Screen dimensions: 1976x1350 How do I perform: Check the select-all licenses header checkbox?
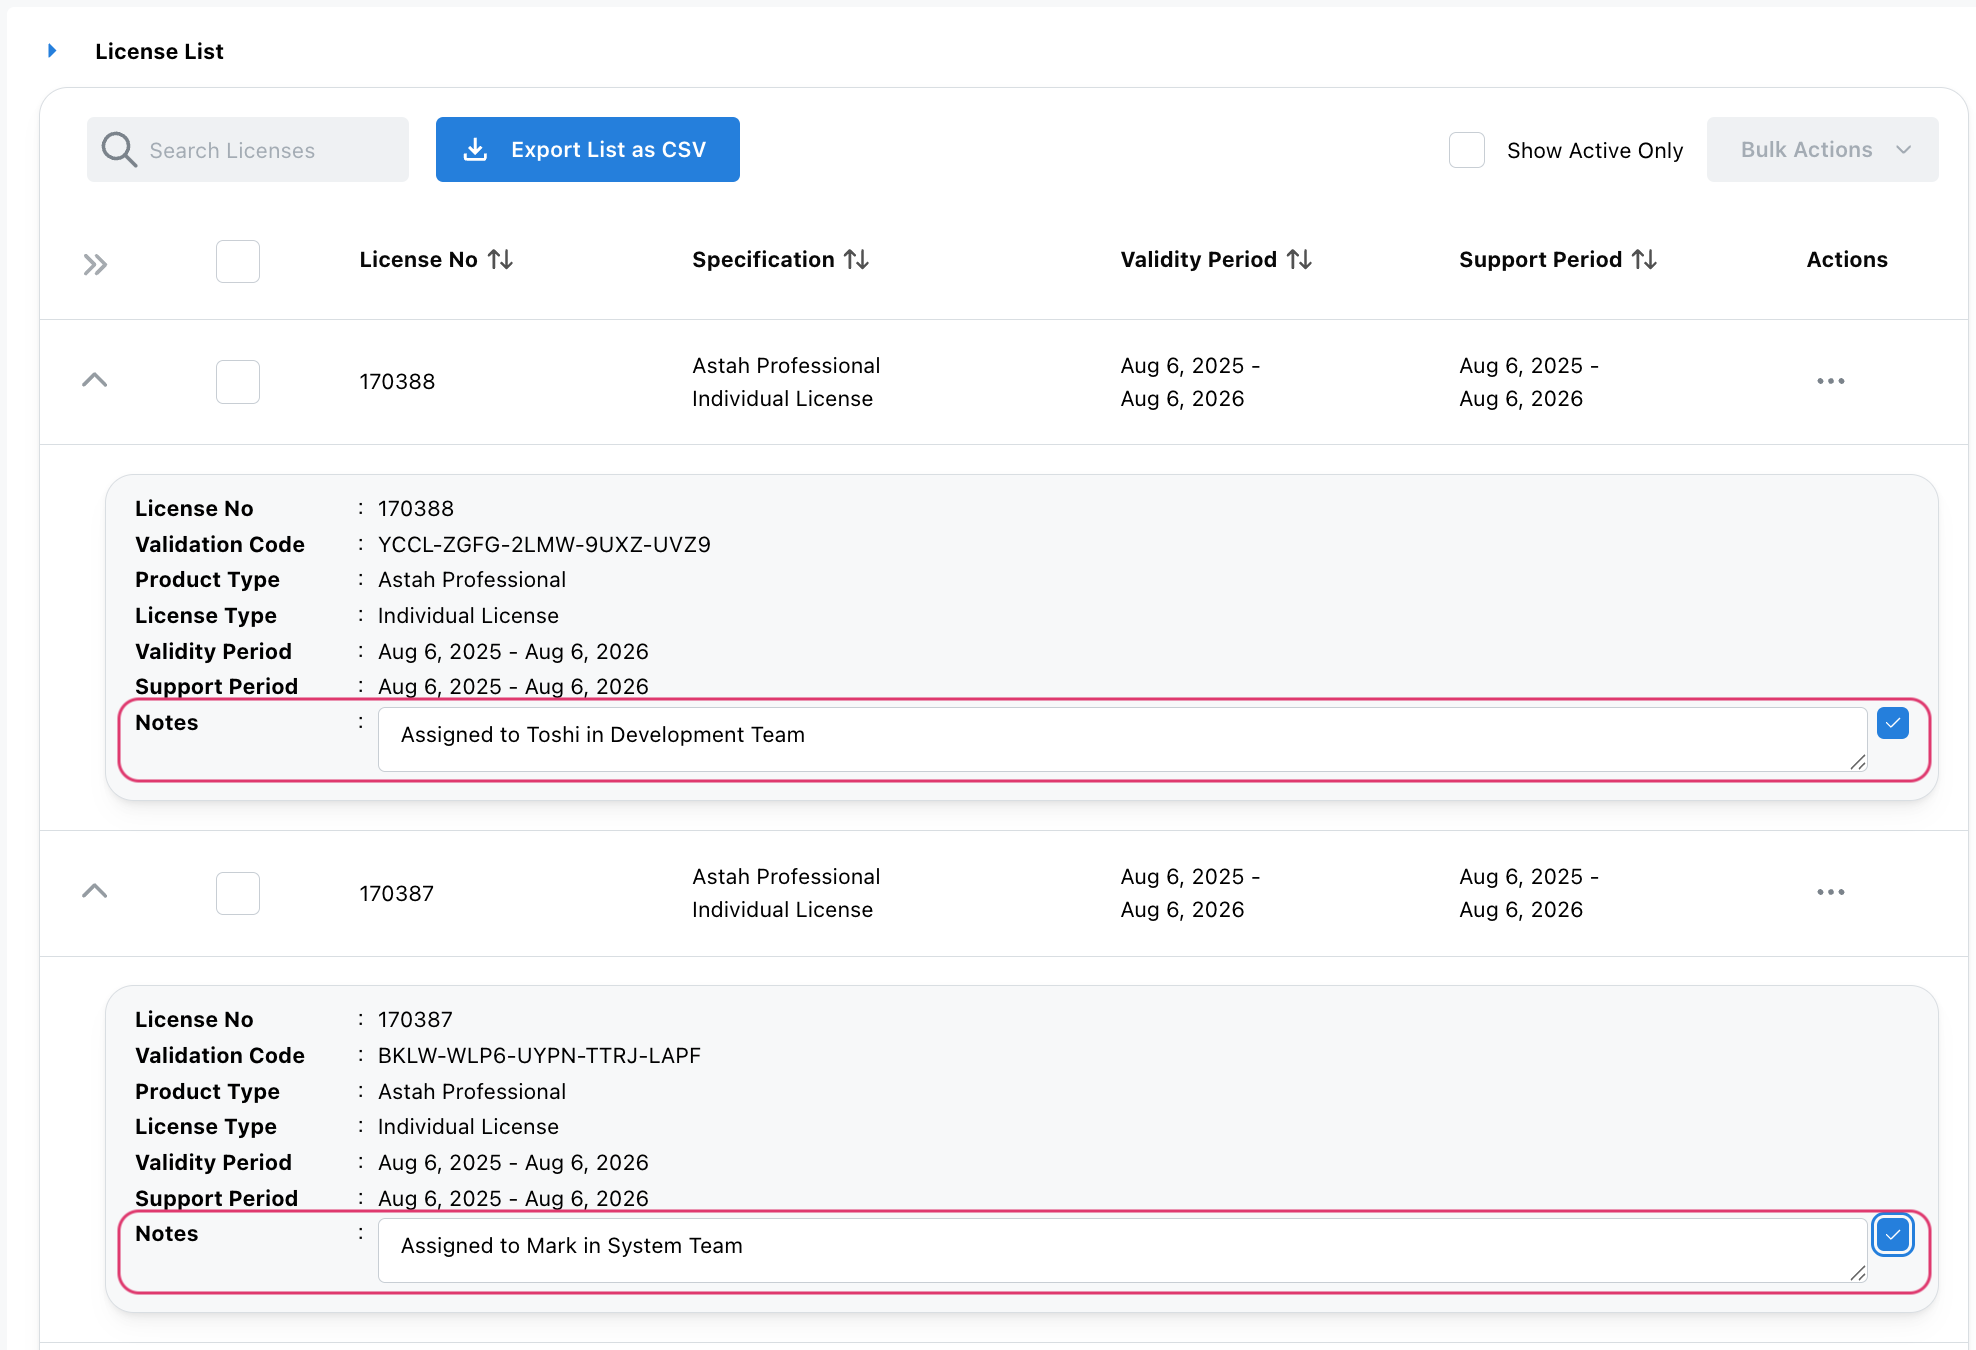coord(238,261)
